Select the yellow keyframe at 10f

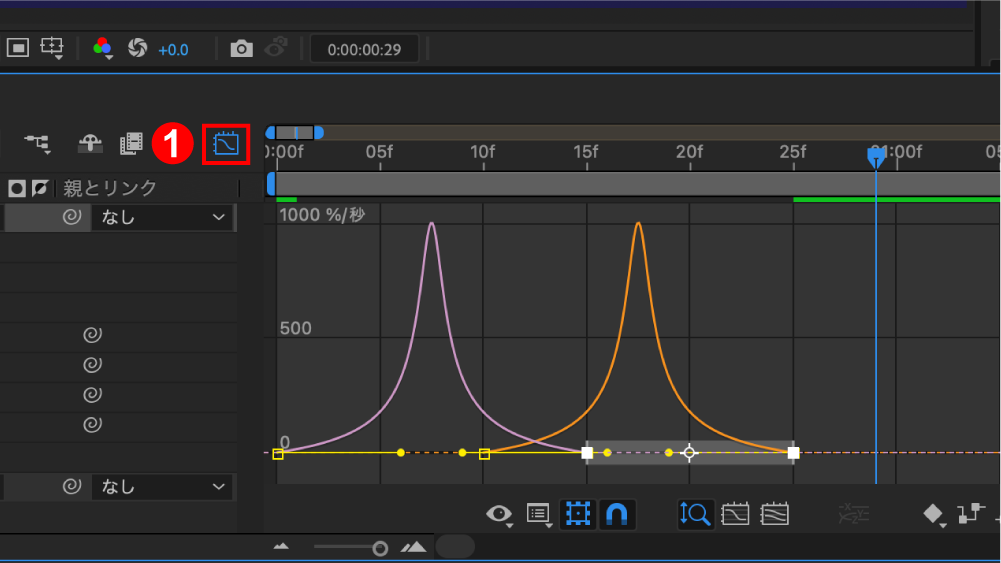[x=485, y=454]
